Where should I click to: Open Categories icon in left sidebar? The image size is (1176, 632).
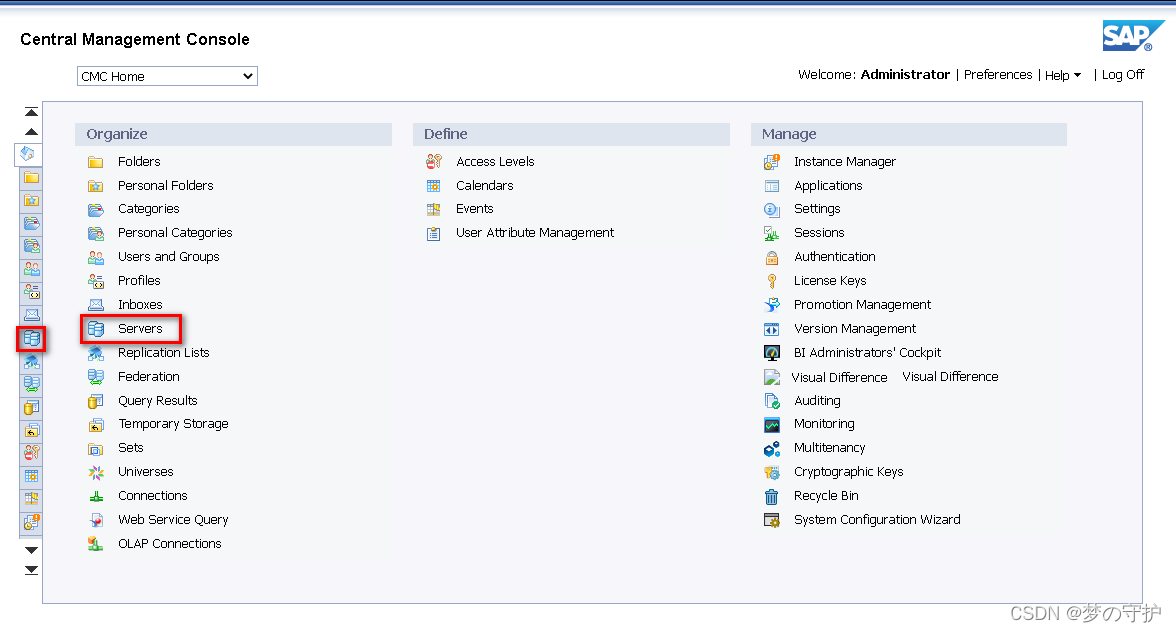(32, 223)
